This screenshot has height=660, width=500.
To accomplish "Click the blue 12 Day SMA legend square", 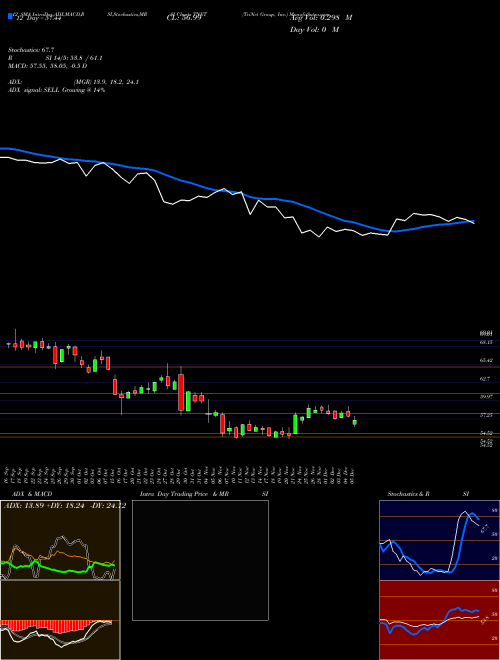I will 11,17.
